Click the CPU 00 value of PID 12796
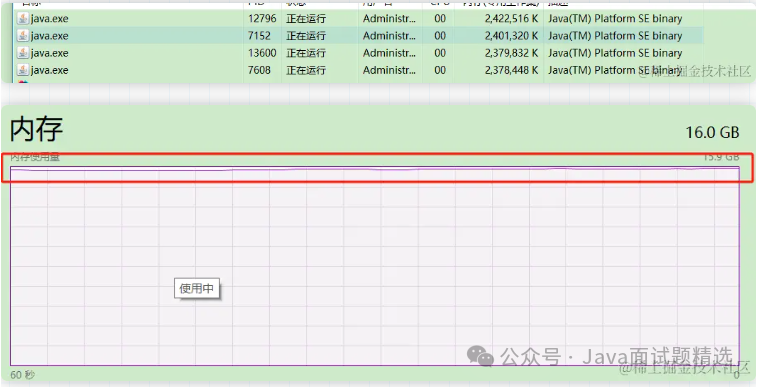The image size is (757, 387). point(440,19)
